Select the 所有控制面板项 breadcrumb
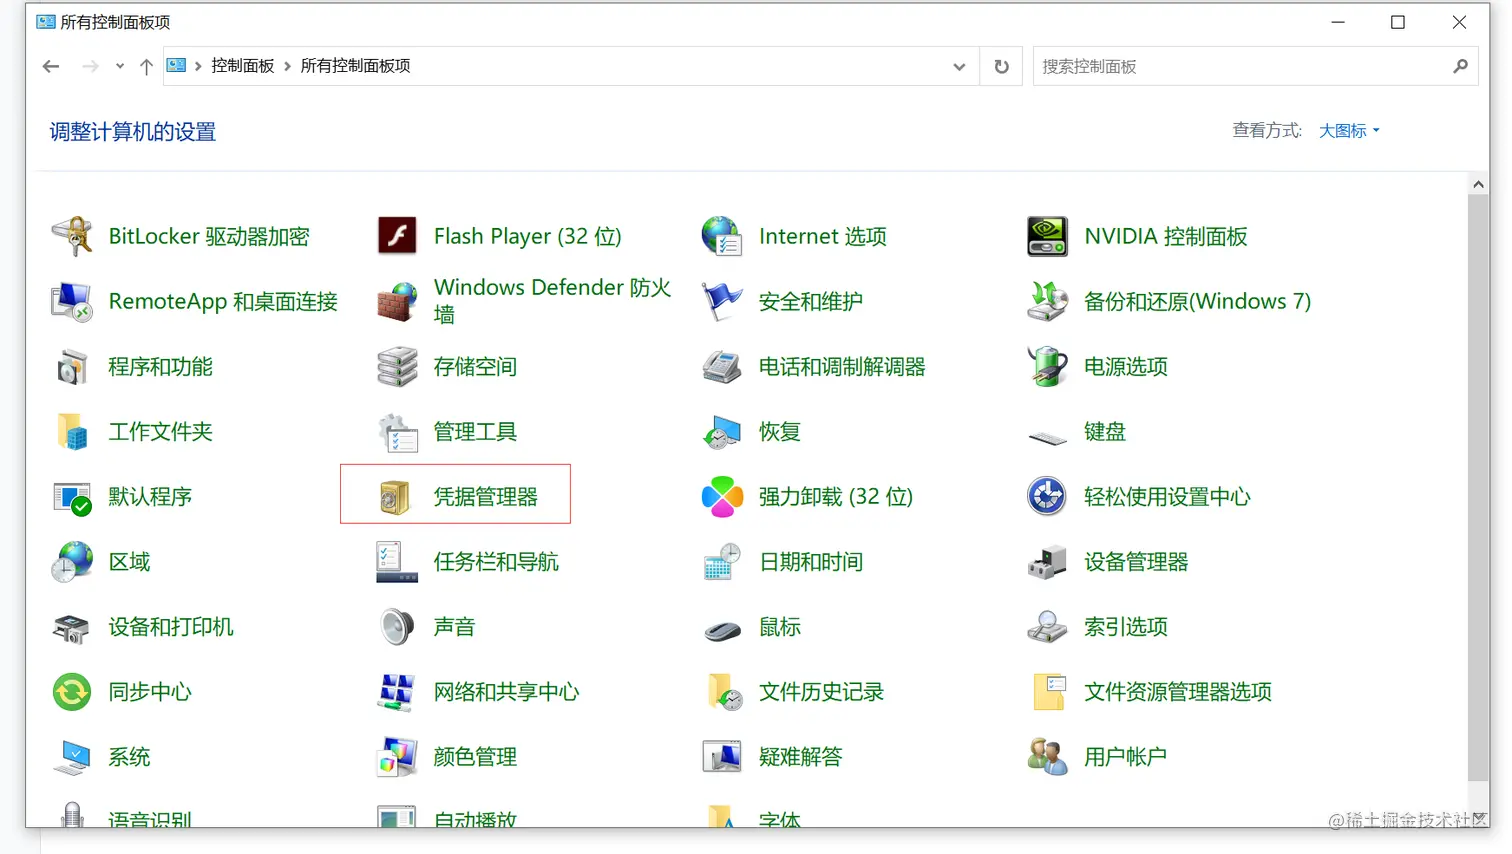The width and height of the screenshot is (1512, 854). pyautogui.click(x=355, y=66)
